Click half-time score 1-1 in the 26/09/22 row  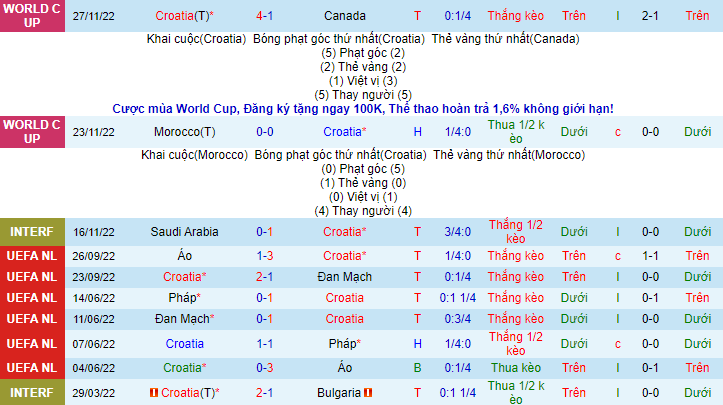click(x=650, y=256)
